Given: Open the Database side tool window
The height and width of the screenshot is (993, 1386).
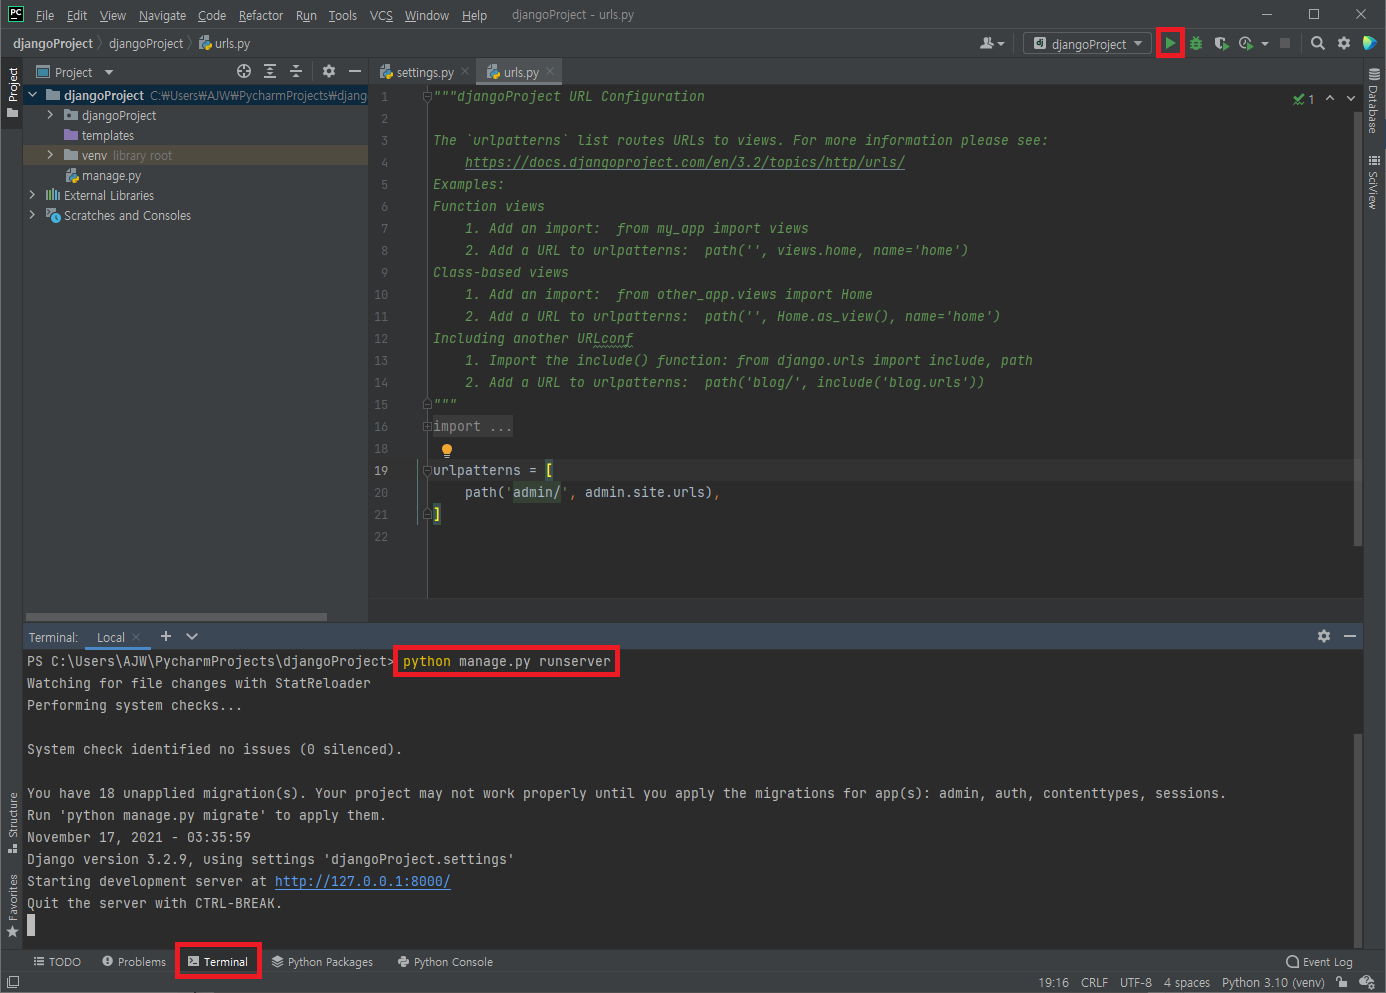Looking at the screenshot, I should 1374,100.
